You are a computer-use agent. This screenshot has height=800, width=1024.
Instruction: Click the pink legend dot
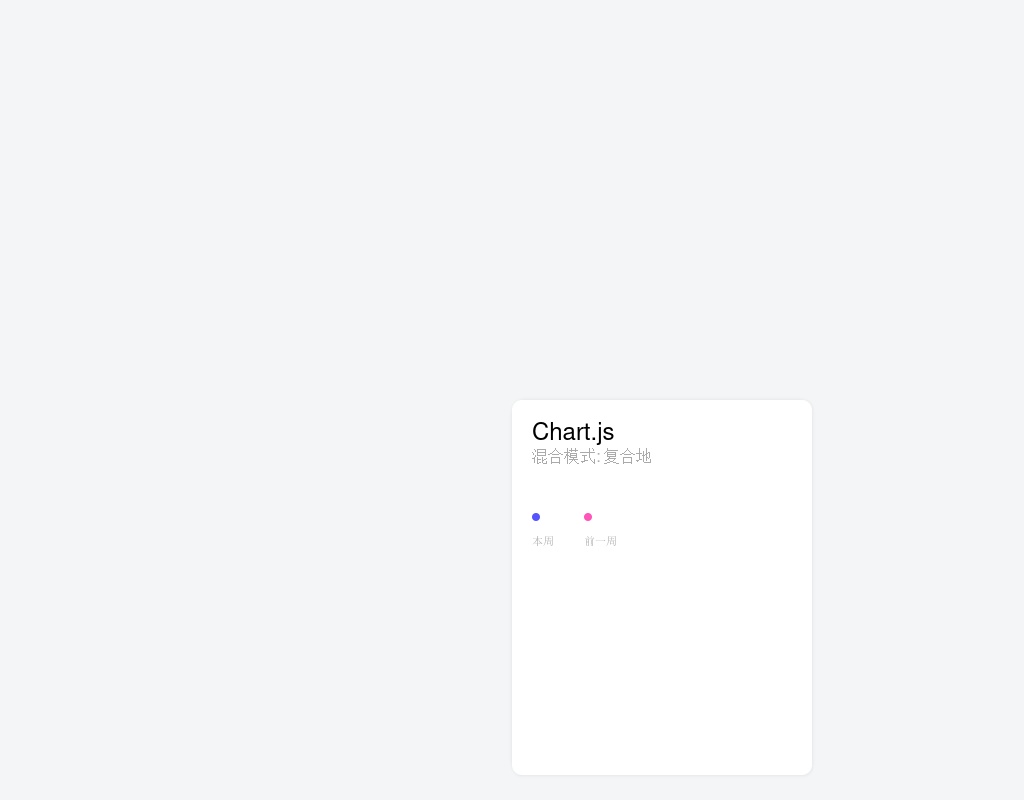tap(588, 517)
